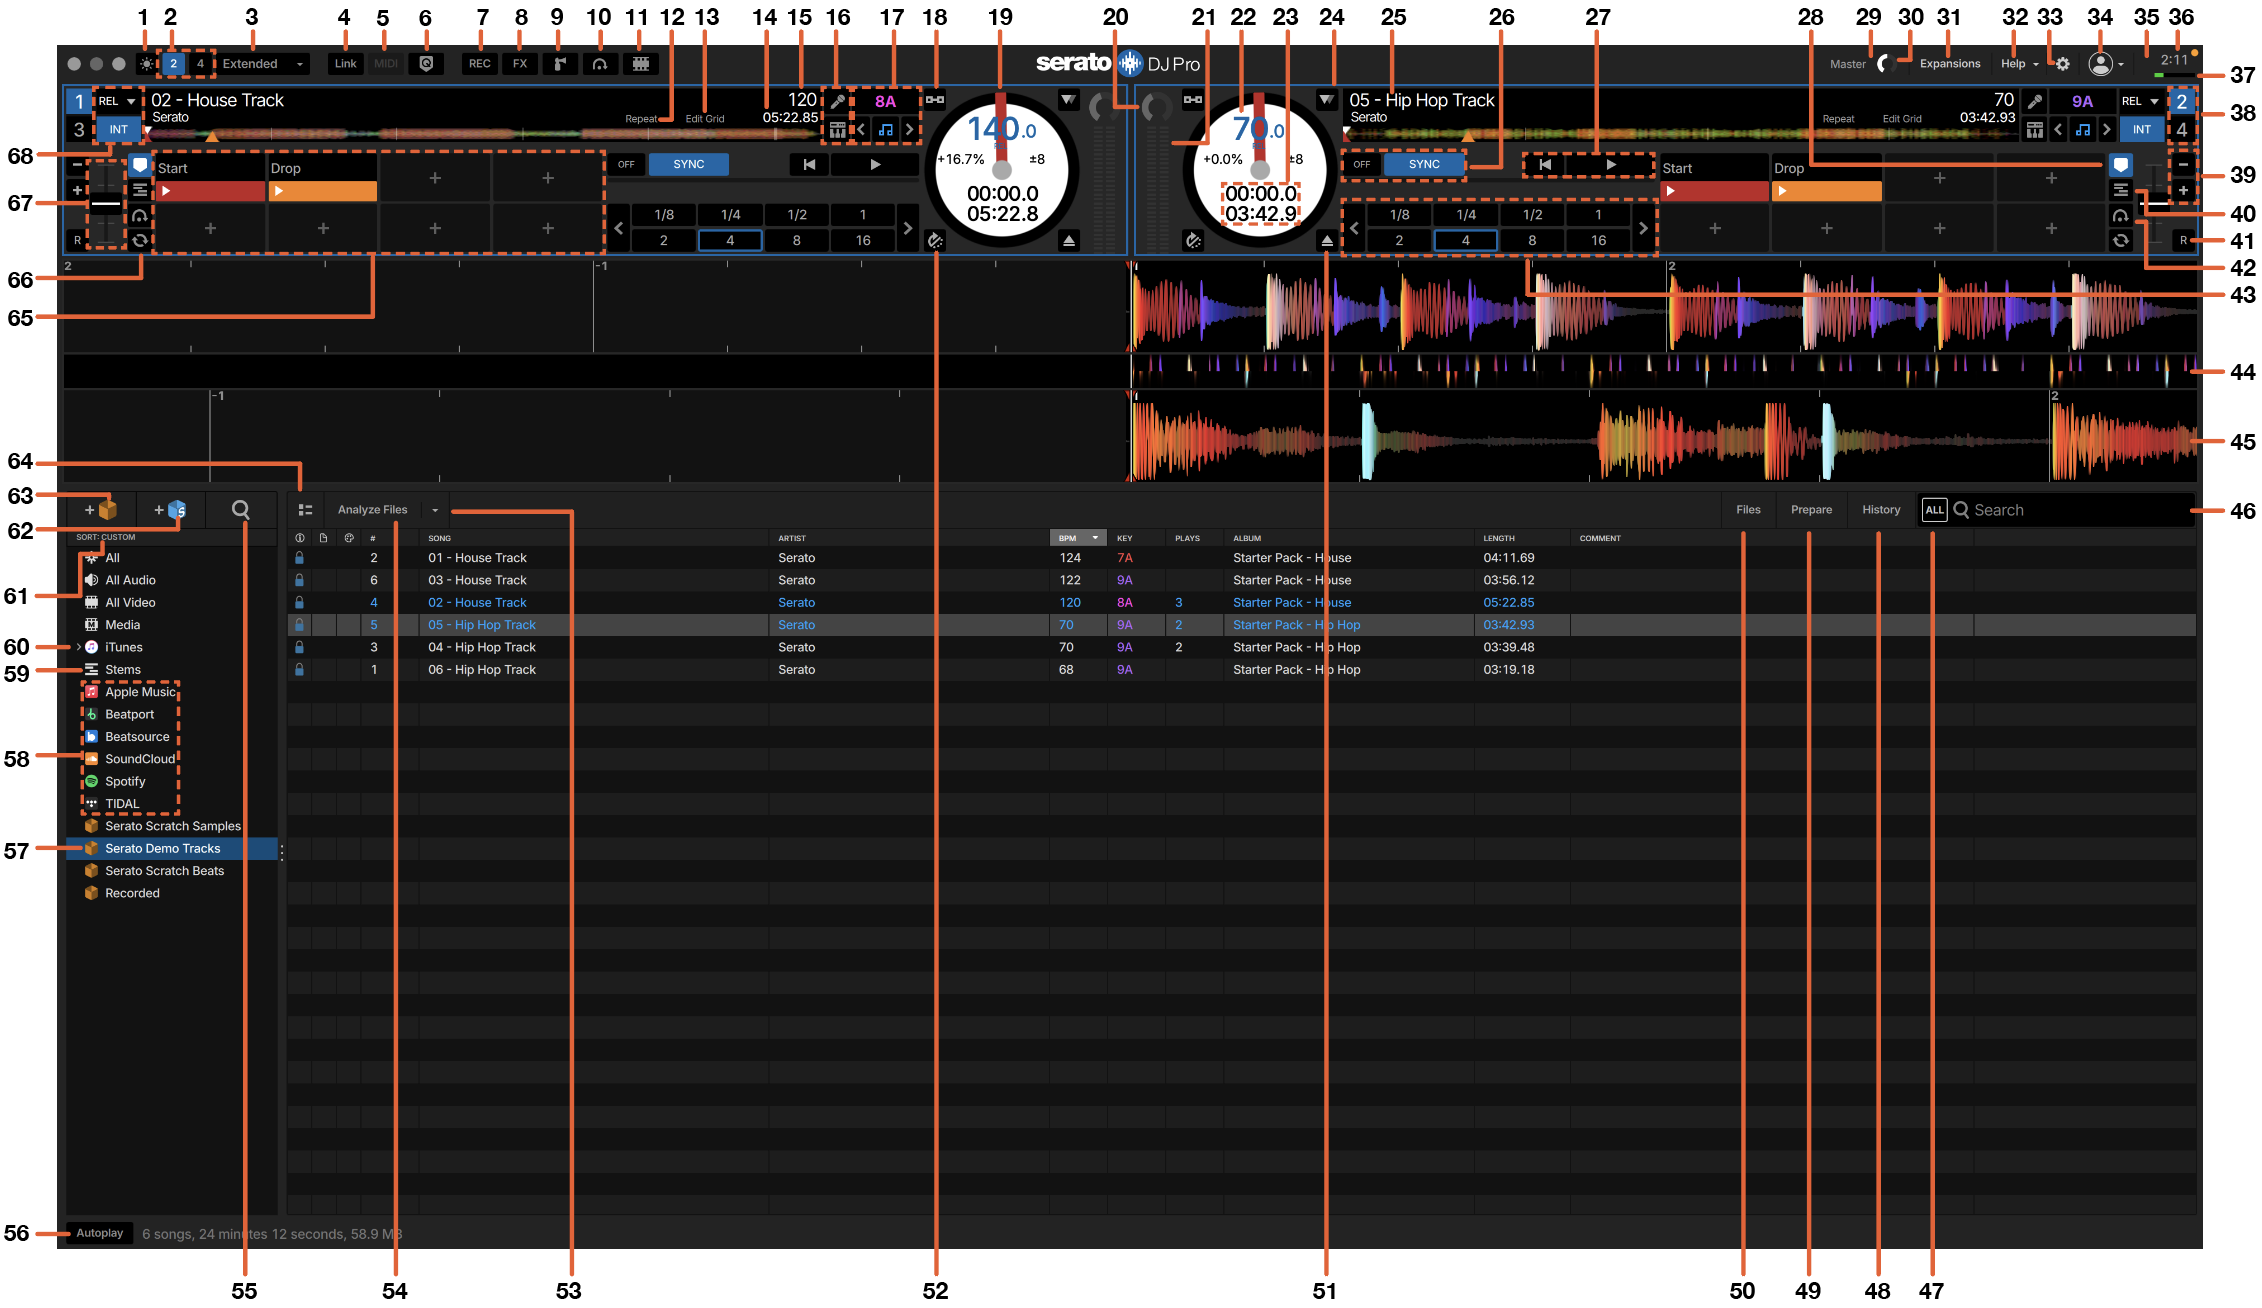Show previous loop sizes on deck 2
2262x1308 pixels.
[x=1354, y=228]
